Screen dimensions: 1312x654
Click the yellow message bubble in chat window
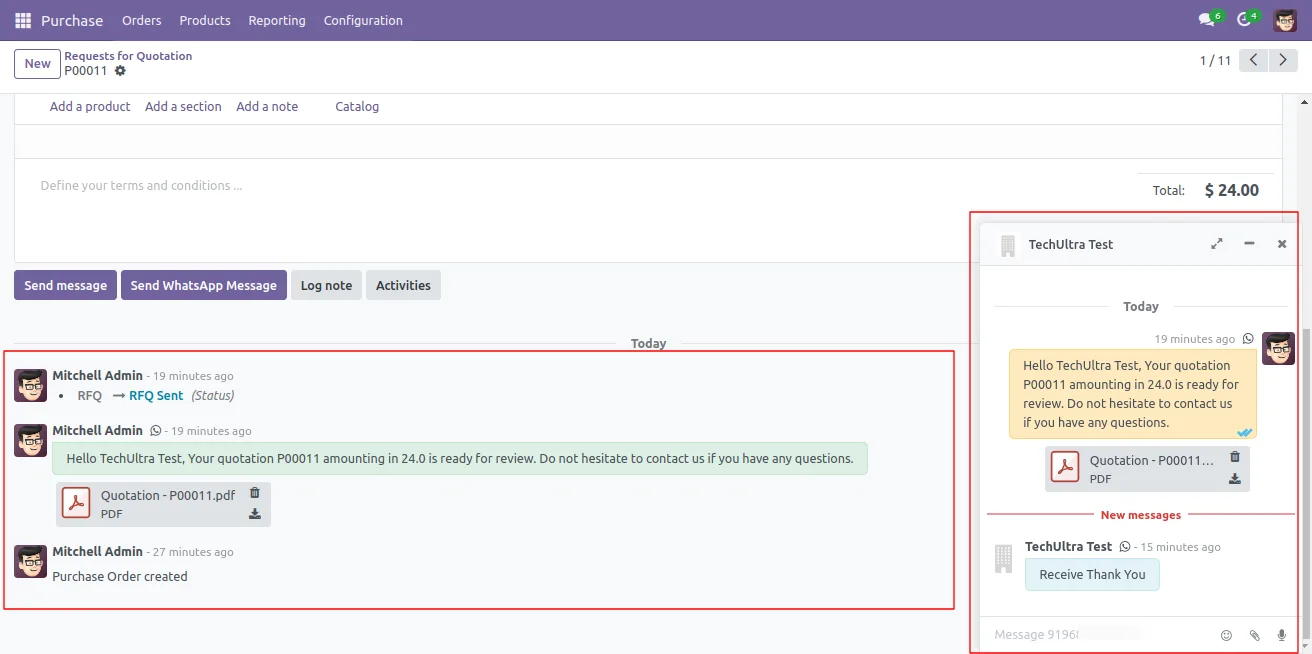tap(1133, 394)
